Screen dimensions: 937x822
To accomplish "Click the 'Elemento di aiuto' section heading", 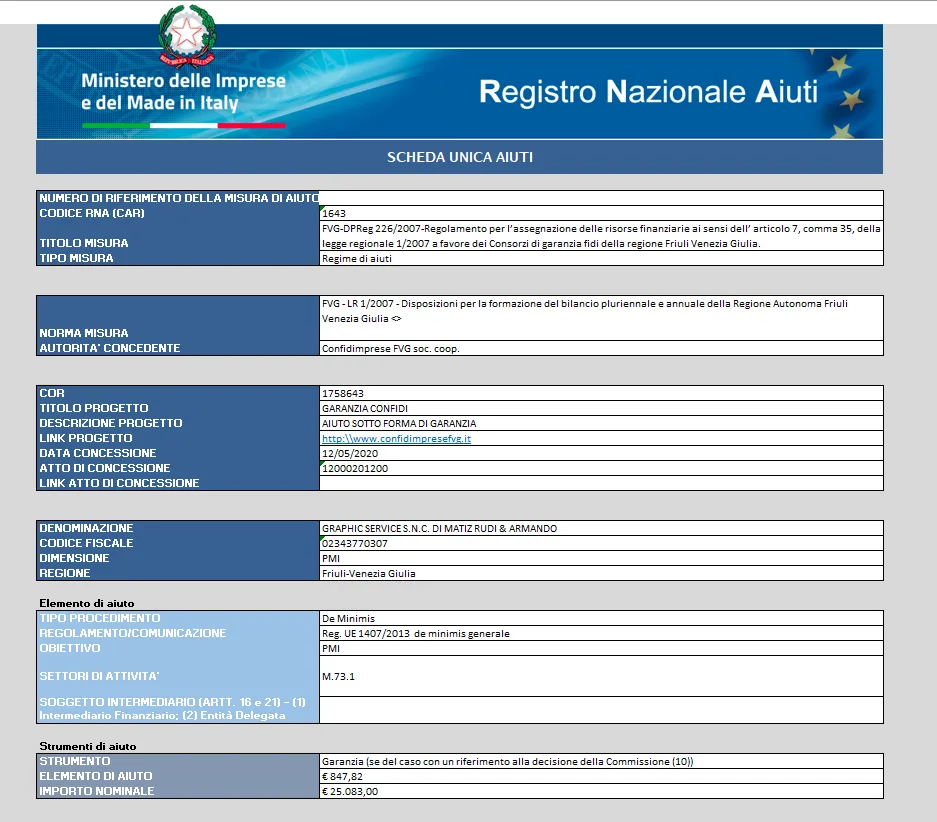I will pos(87,603).
